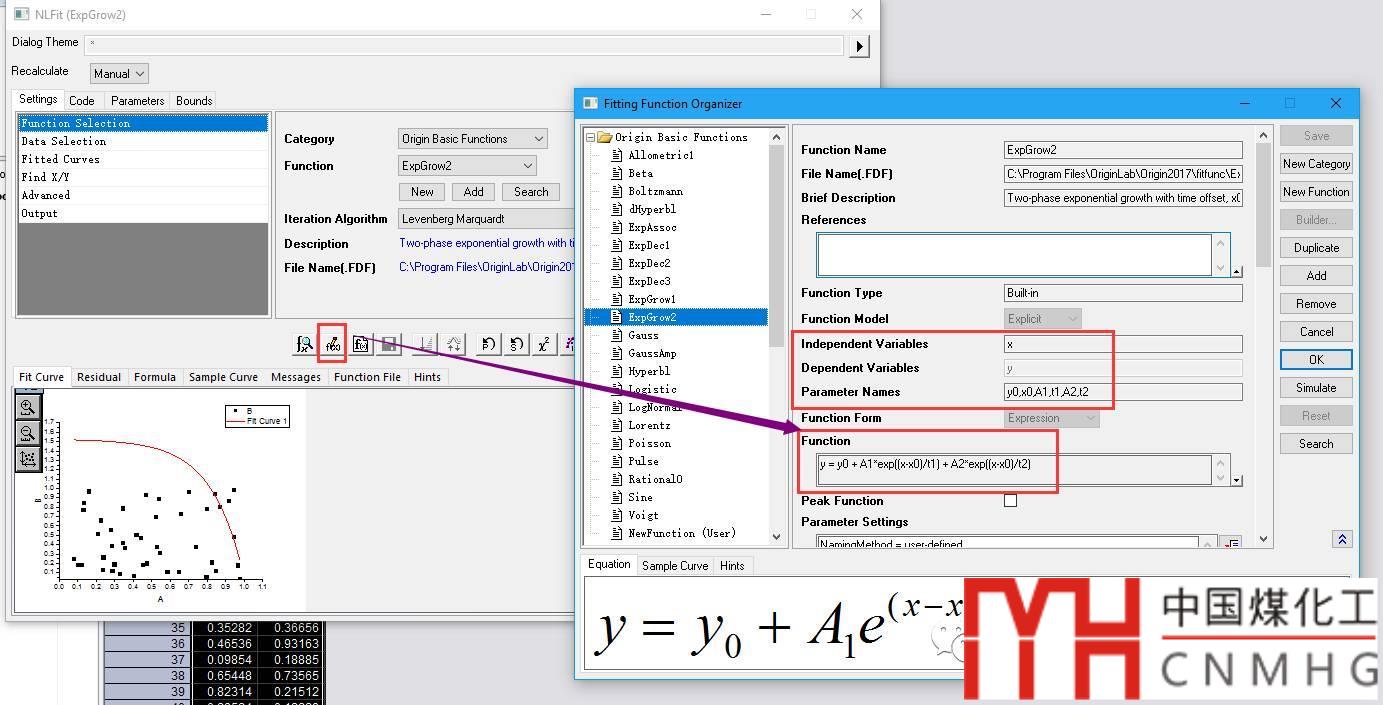
Task: Open the Sample Curve tab in NLFit
Action: pyautogui.click(x=223, y=377)
